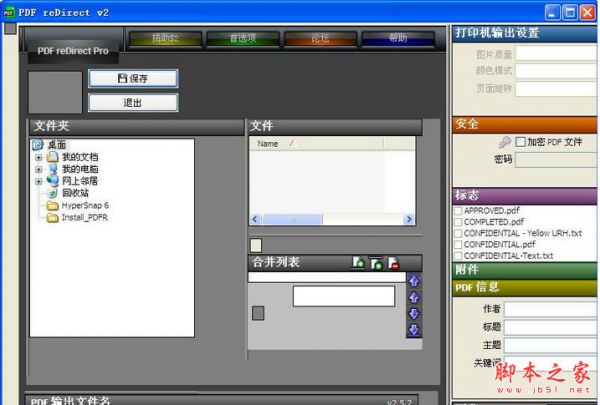This screenshot has width=600, height=405.
Task: Expand 我的电脑 tree node
Action: 39,169
